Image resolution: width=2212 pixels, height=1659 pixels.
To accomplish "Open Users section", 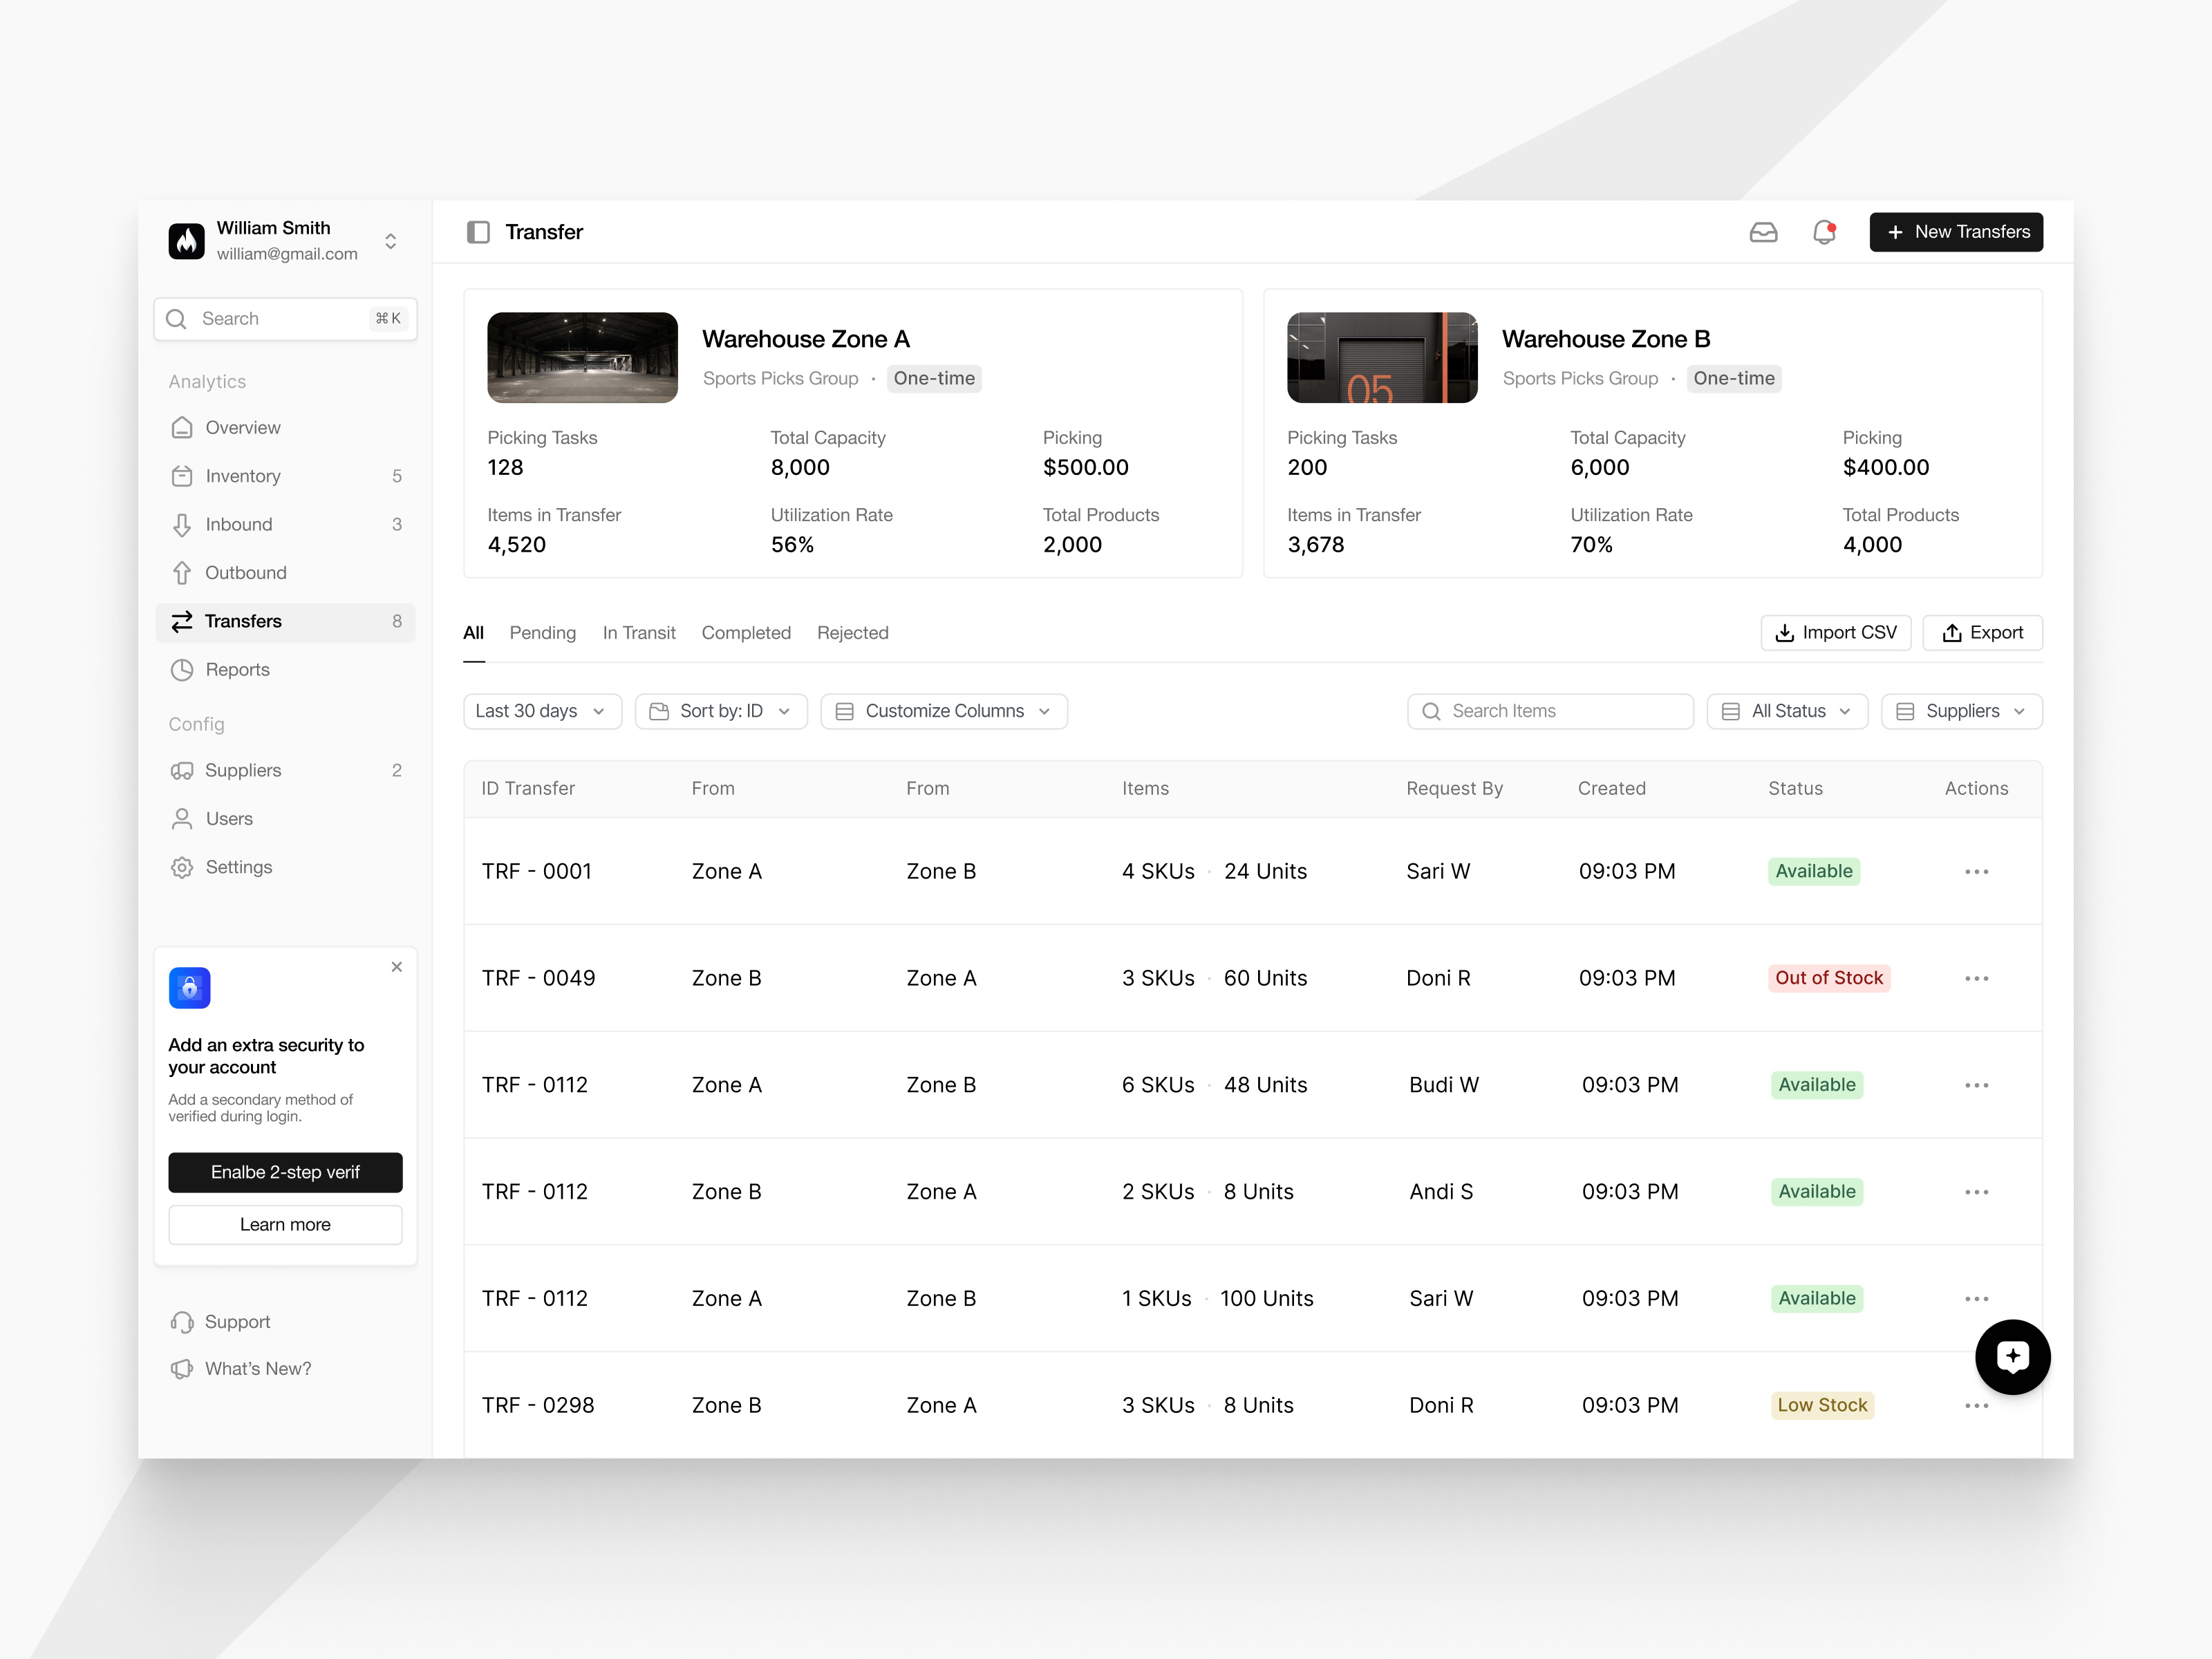I will [x=285, y=819].
